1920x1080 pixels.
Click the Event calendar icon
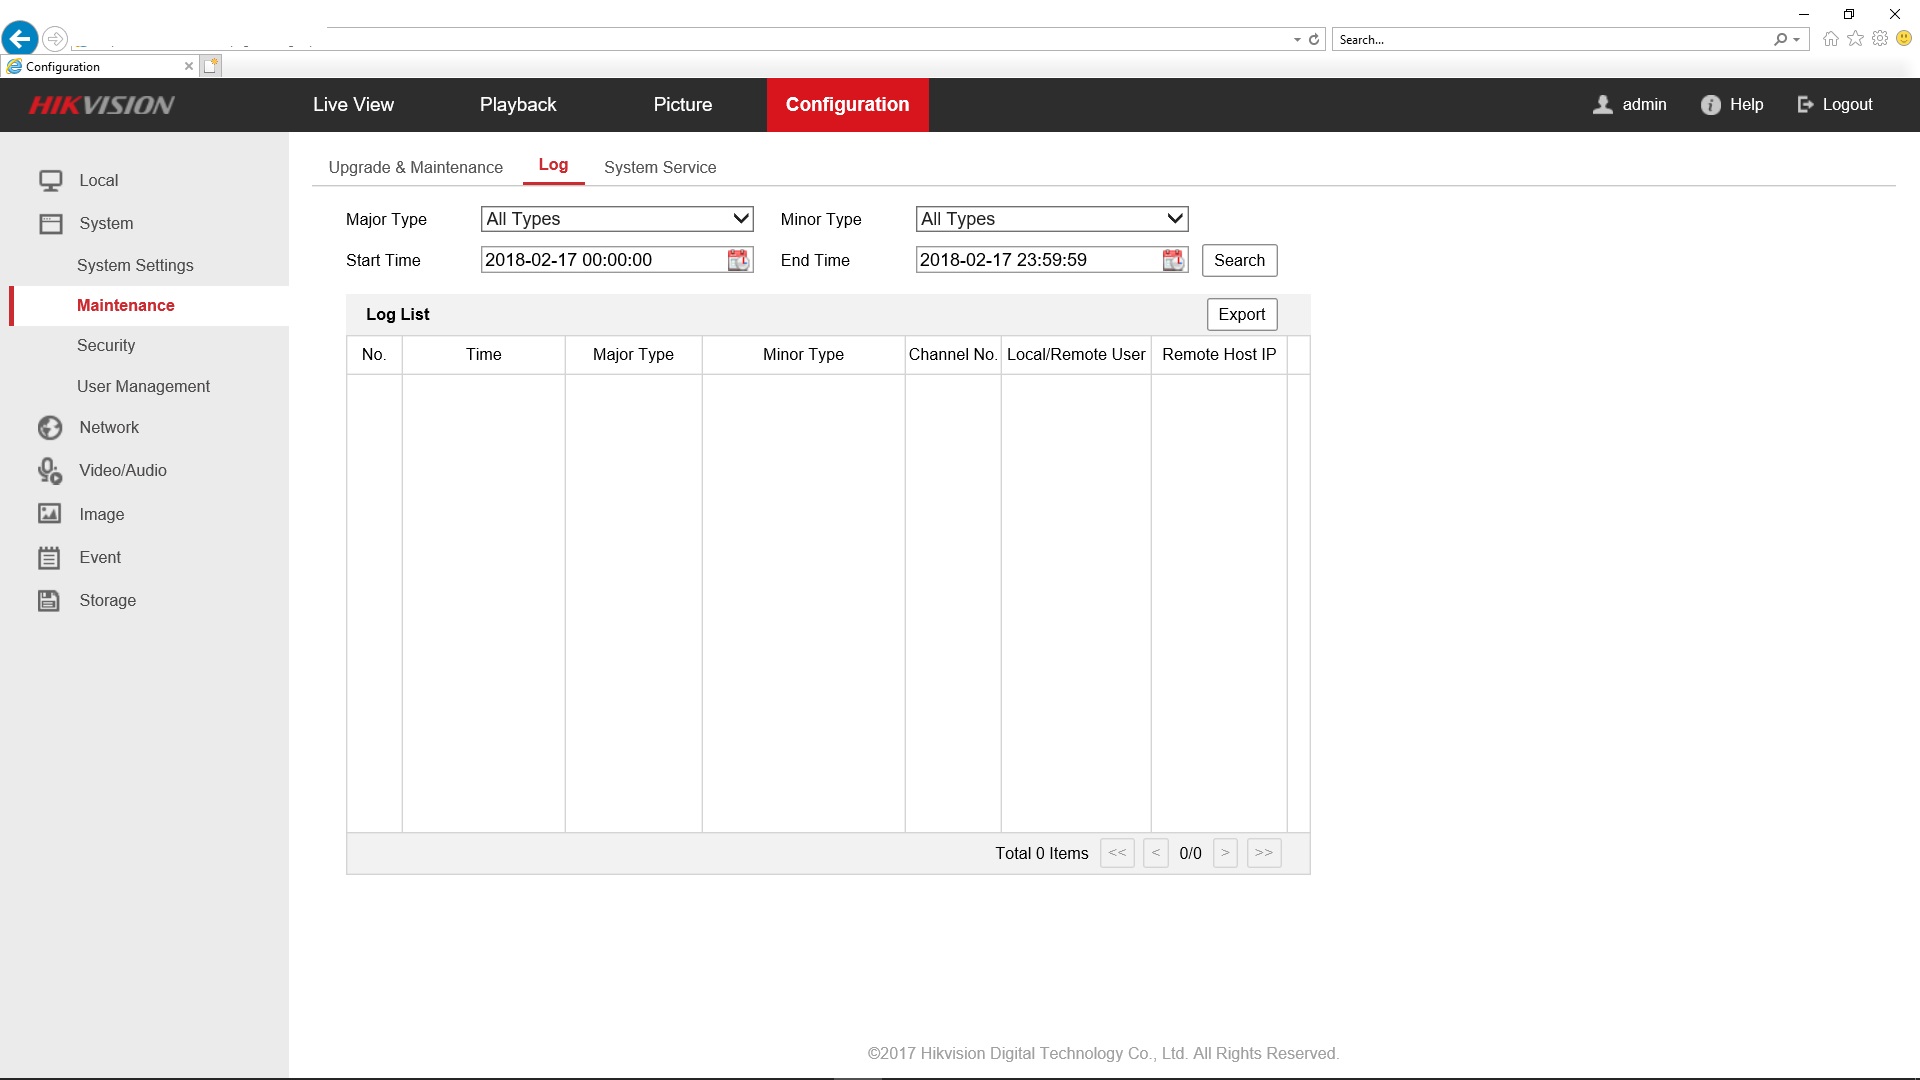50,558
